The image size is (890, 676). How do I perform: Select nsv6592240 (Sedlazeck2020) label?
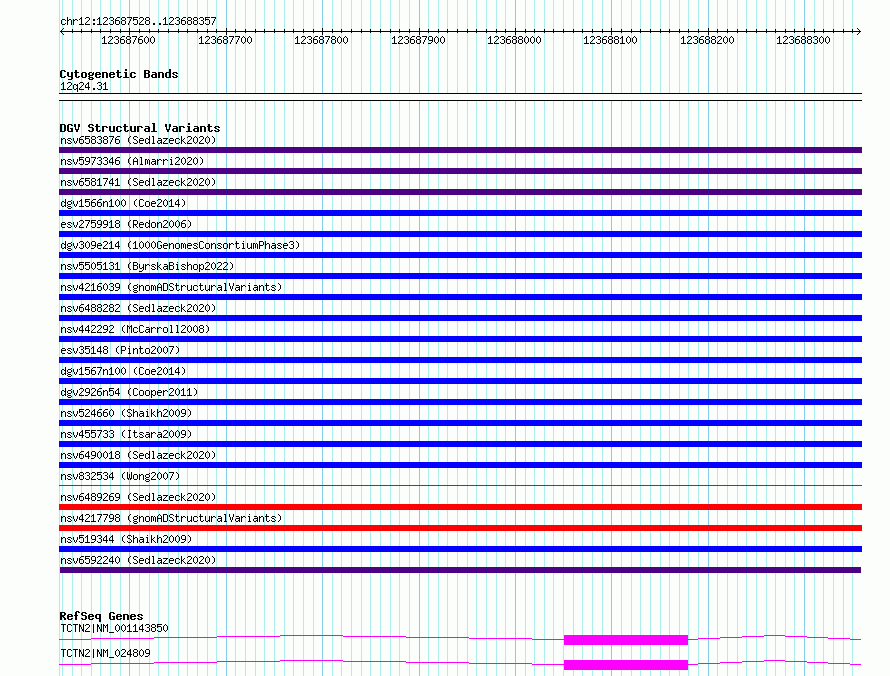[138, 560]
